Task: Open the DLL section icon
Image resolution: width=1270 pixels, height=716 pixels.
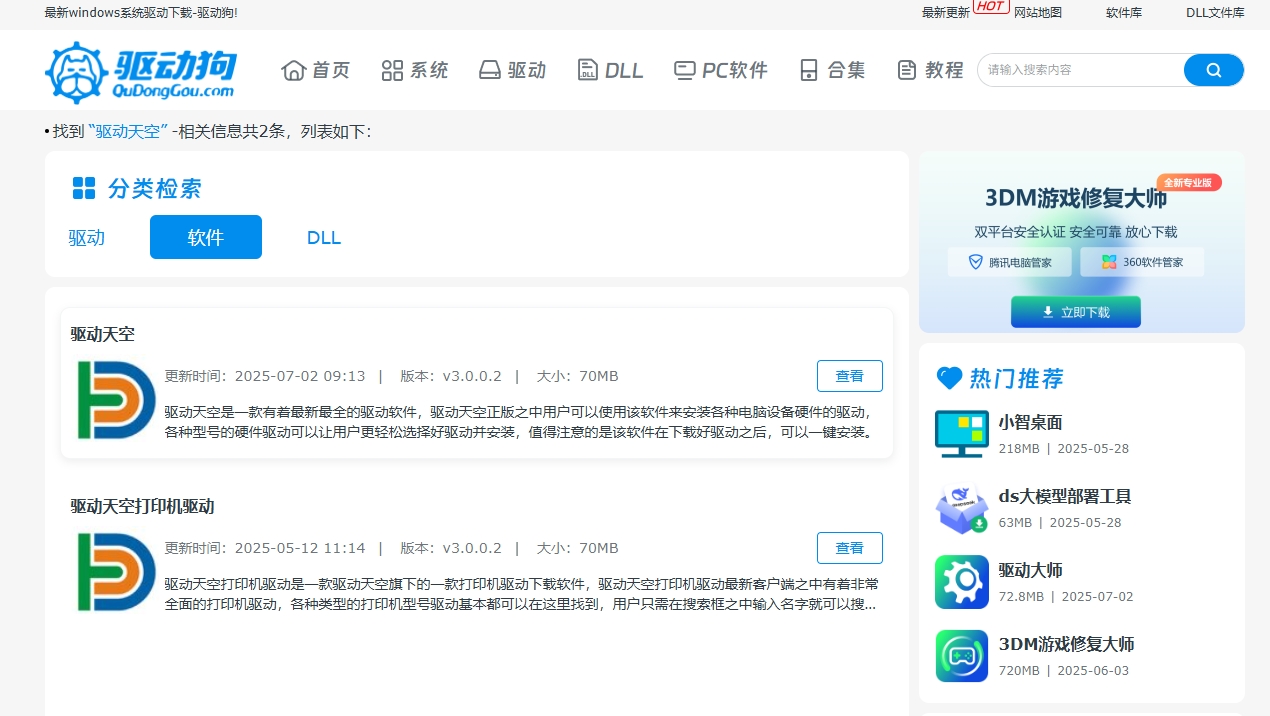Action: (588, 70)
